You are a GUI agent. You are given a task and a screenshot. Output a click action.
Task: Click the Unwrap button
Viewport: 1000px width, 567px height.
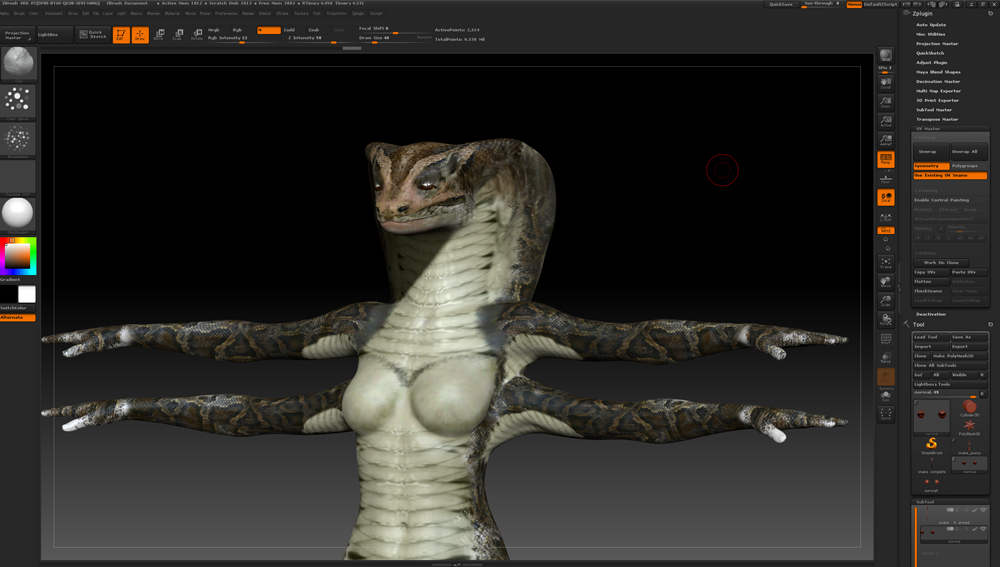[929, 152]
